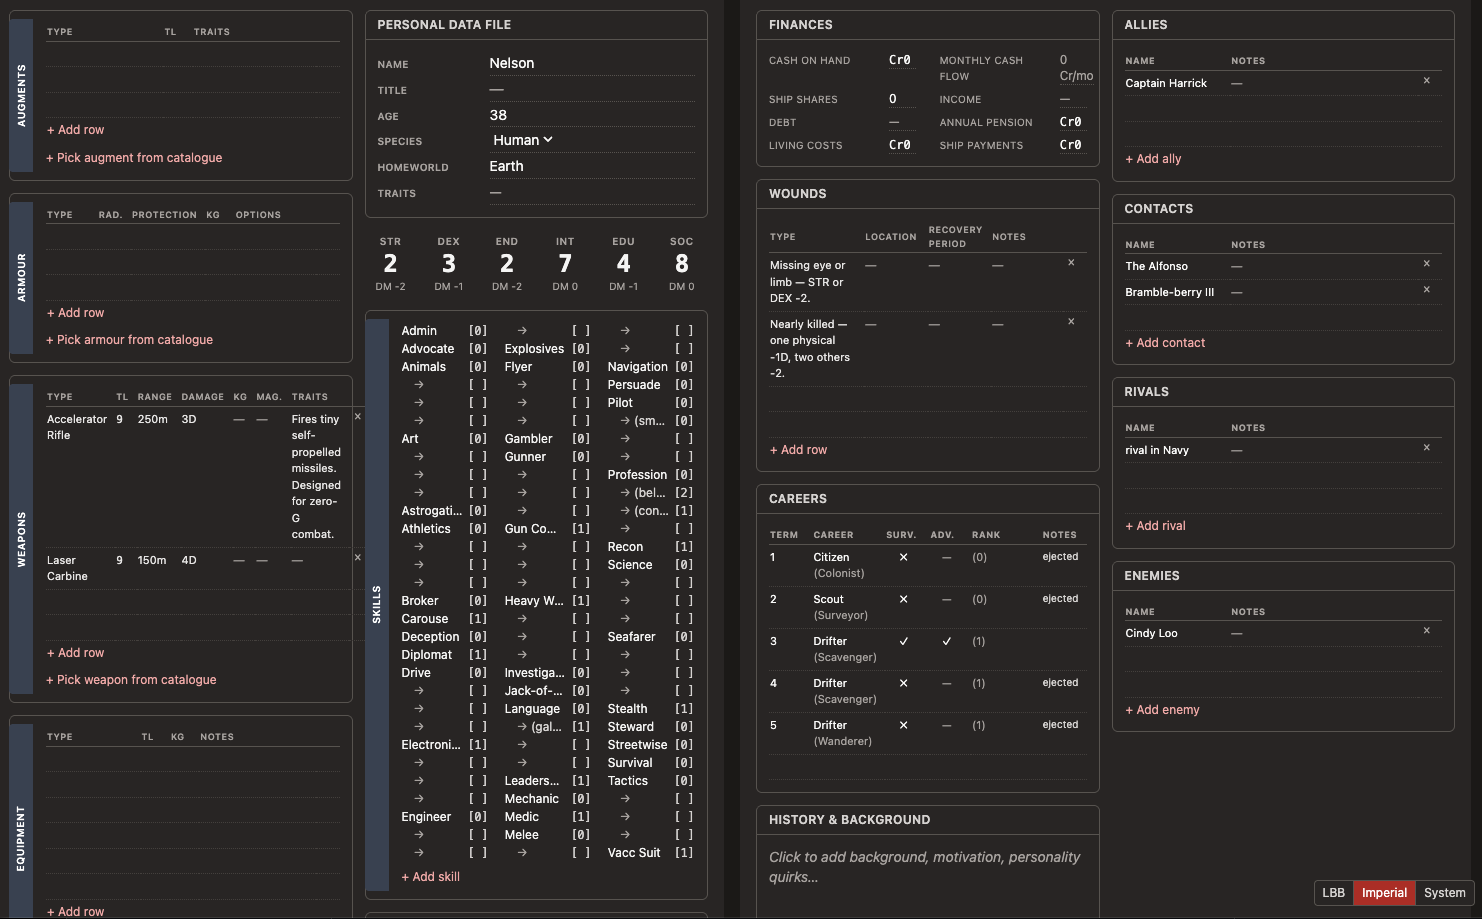Screen dimensions: 1482x919
Task: Edit the SOC characteristic value
Action: 682,264
